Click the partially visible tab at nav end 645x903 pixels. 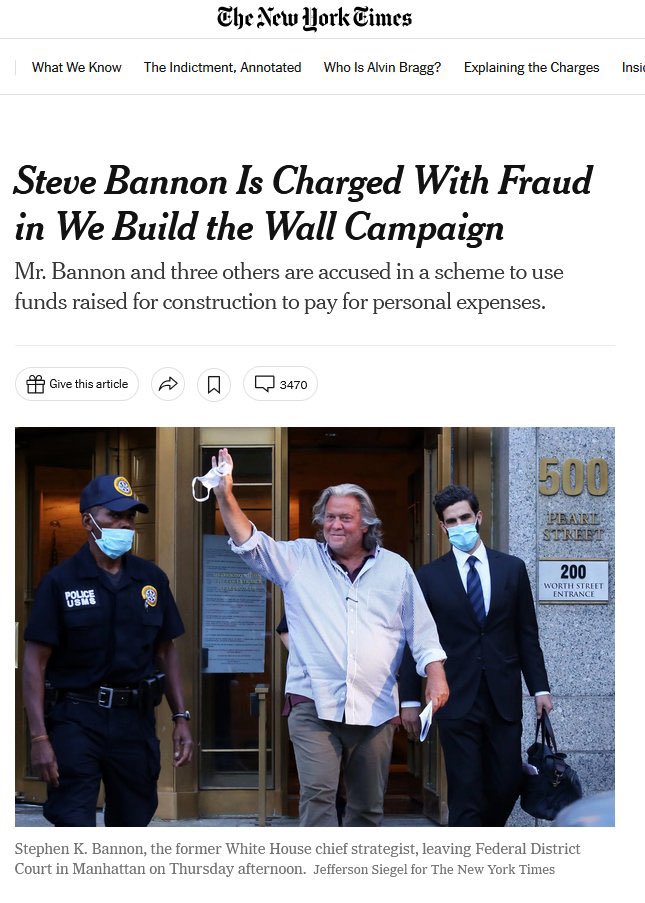[633, 67]
